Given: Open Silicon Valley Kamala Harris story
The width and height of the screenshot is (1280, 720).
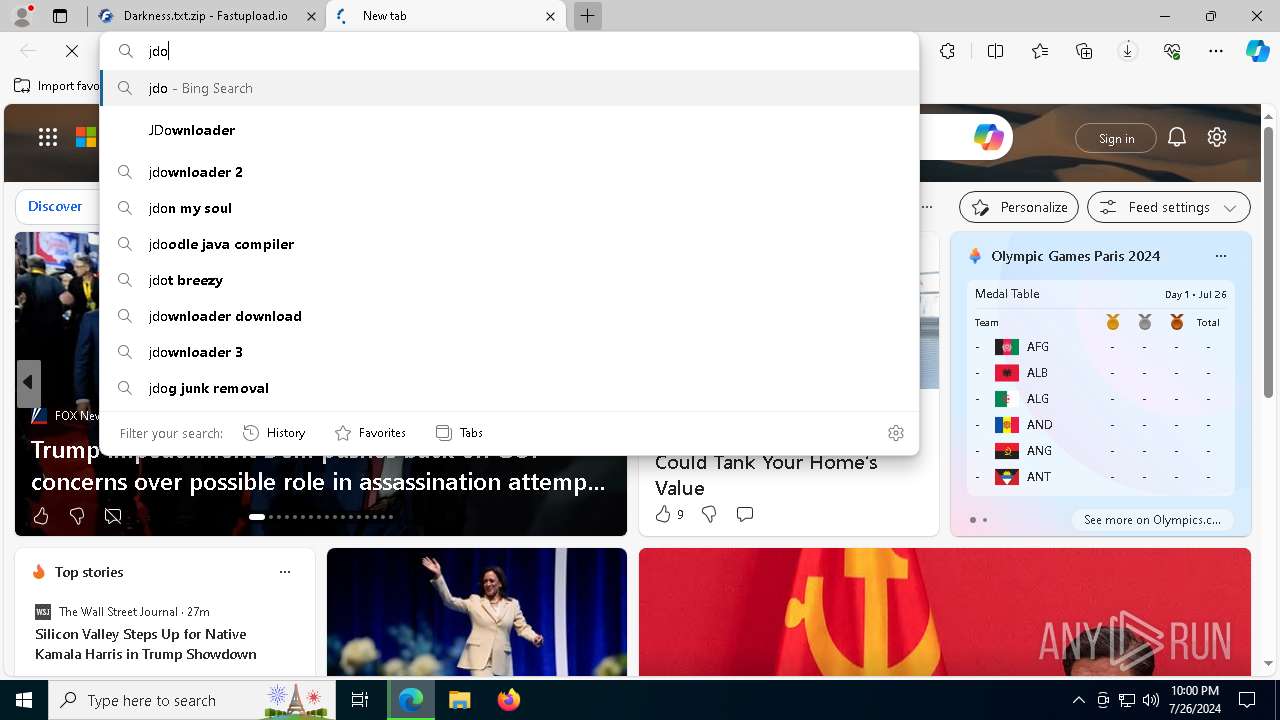Looking at the screenshot, I should pyautogui.click(x=146, y=644).
